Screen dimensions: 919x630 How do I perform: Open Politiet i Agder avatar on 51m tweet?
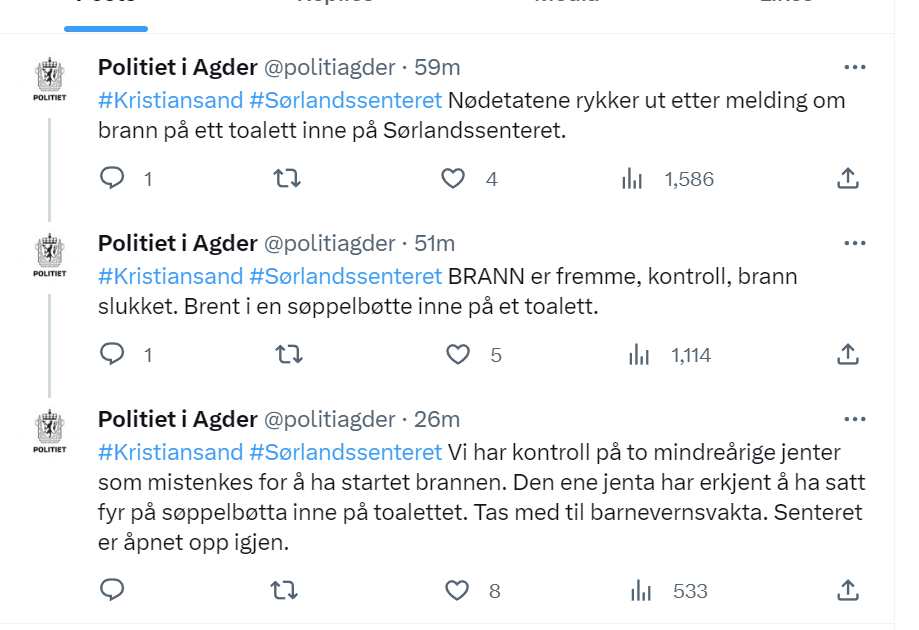coord(50,255)
